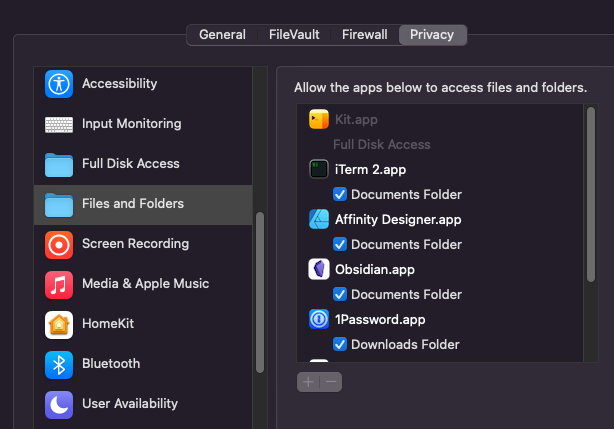
Task: Click the Affinity Designer.app icon
Action: click(319, 219)
